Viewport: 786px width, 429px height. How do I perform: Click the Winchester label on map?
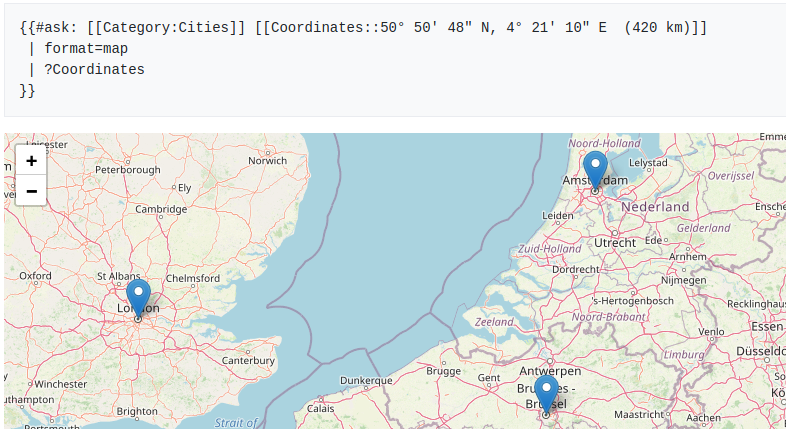tap(61, 384)
